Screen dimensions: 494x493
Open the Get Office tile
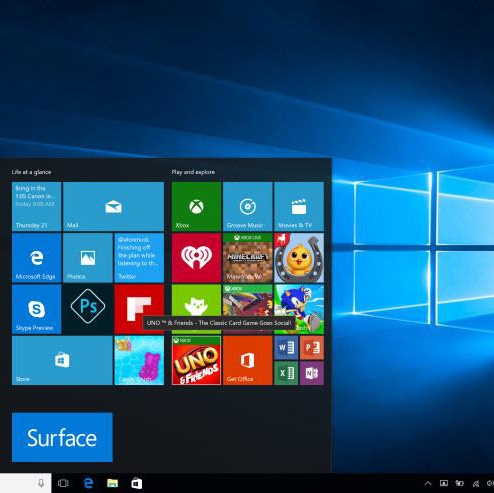click(x=248, y=360)
